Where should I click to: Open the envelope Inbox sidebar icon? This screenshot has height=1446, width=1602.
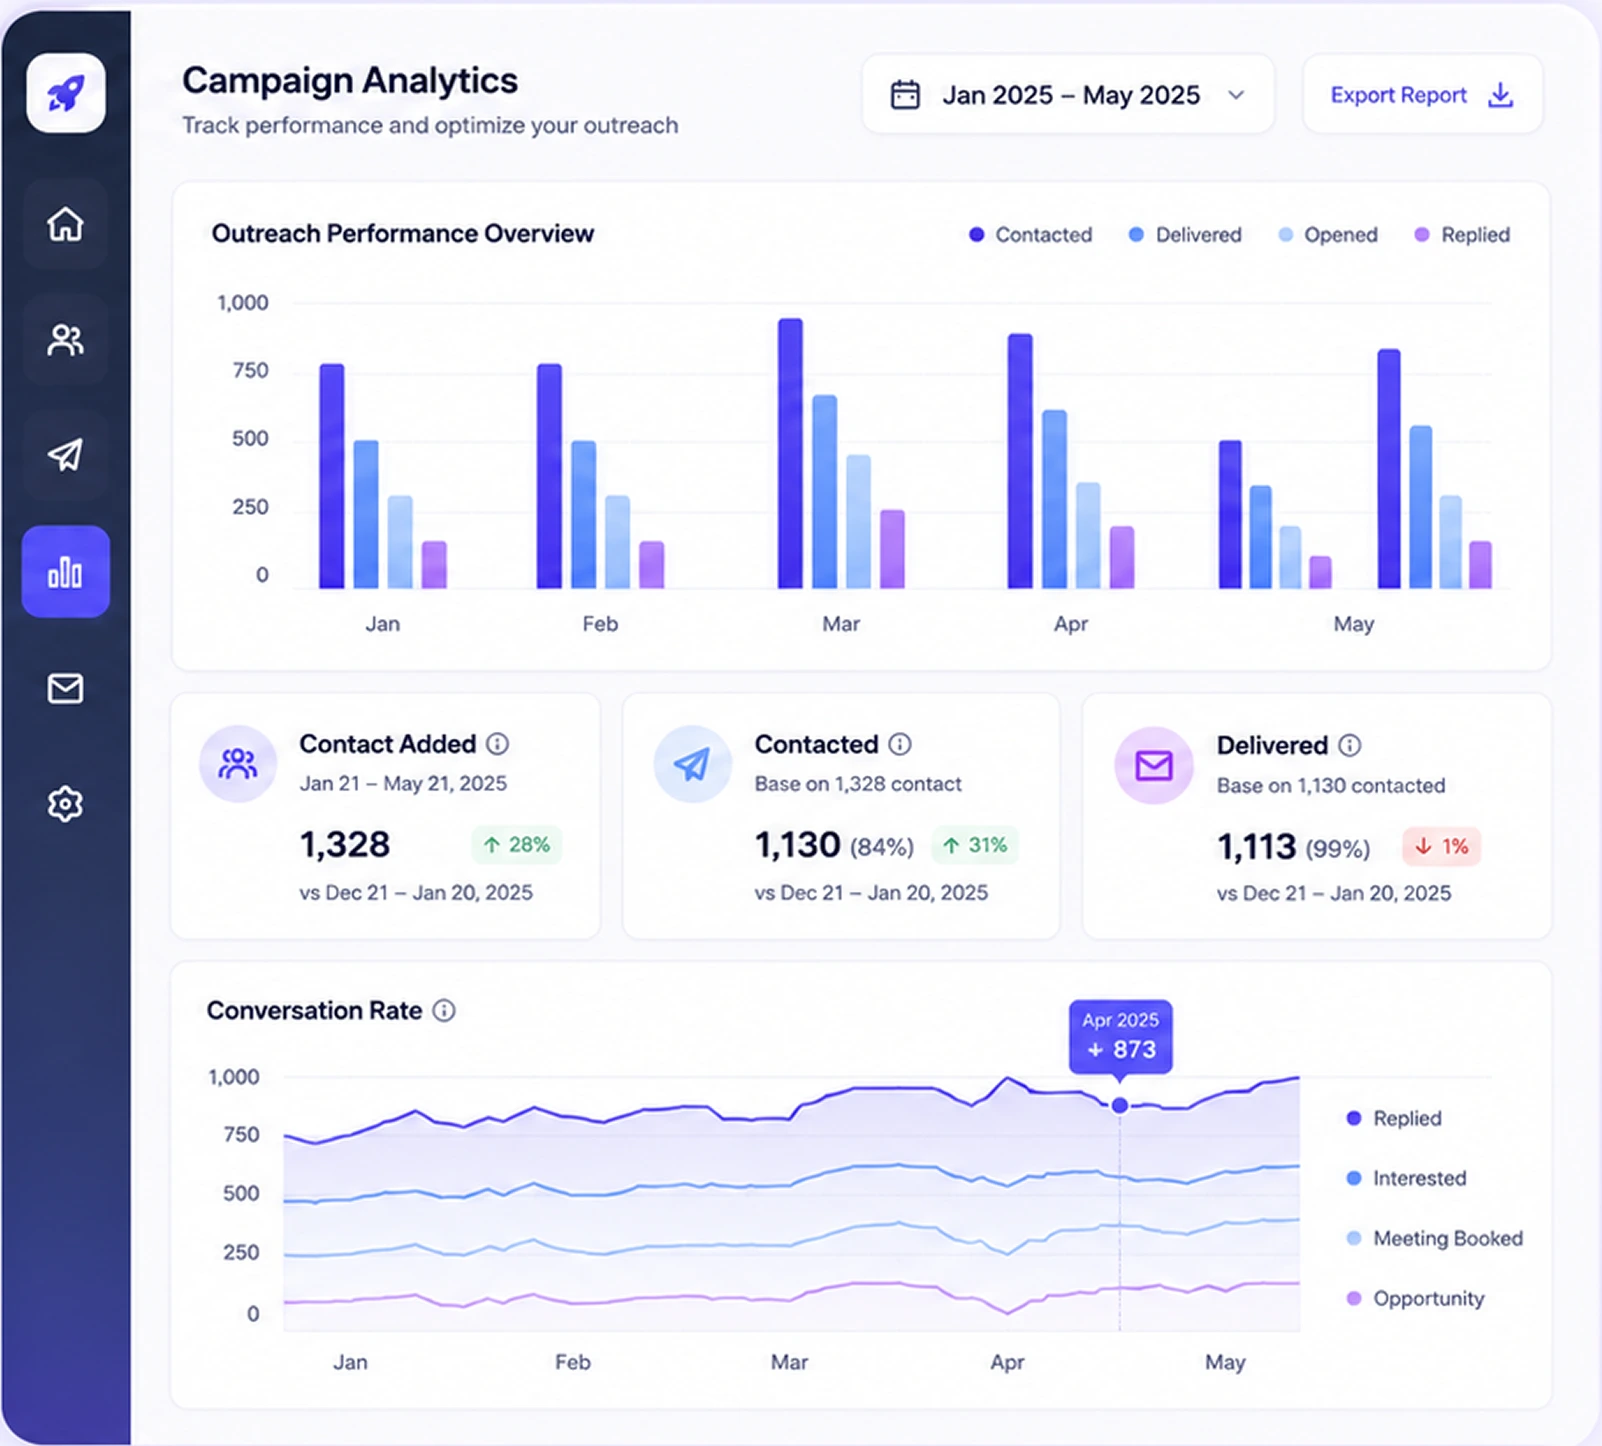tap(66, 688)
